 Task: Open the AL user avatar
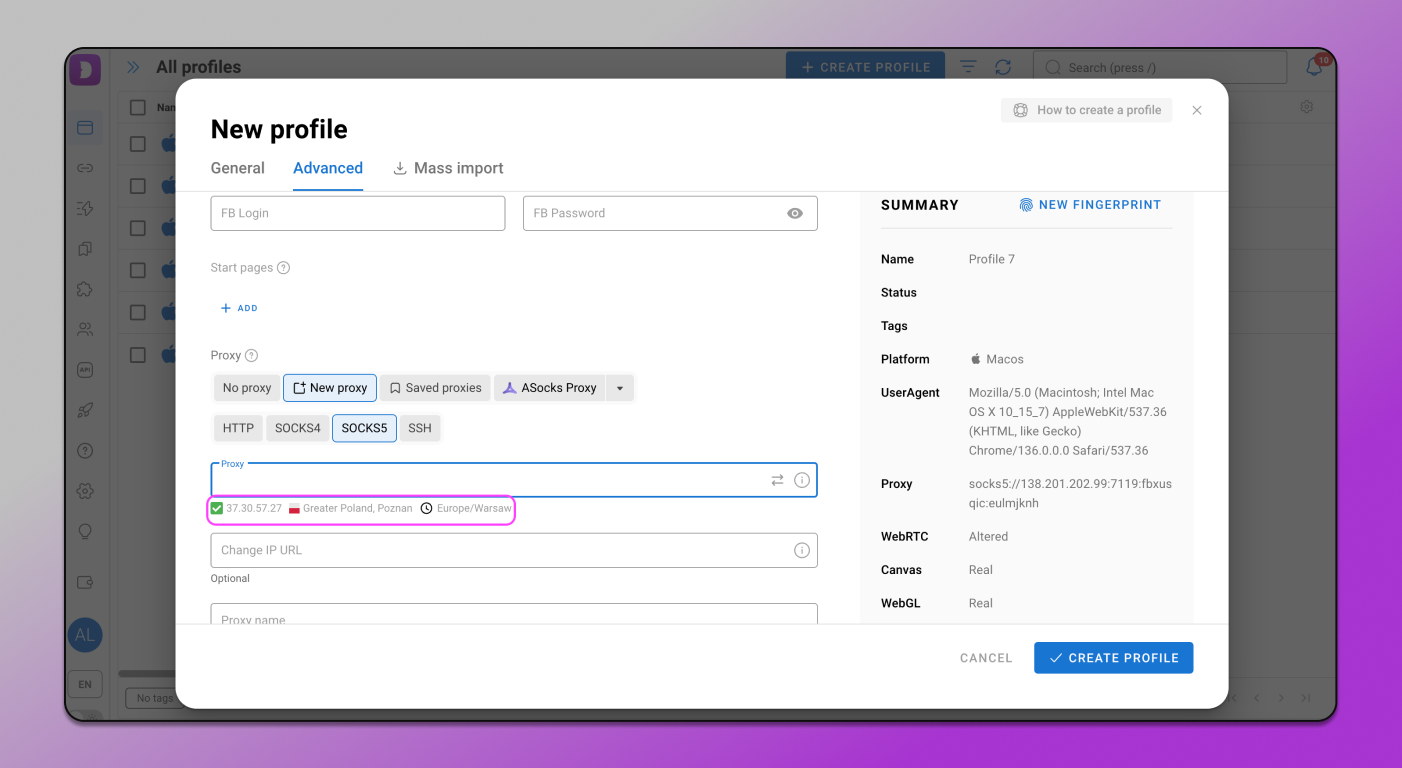click(x=85, y=635)
